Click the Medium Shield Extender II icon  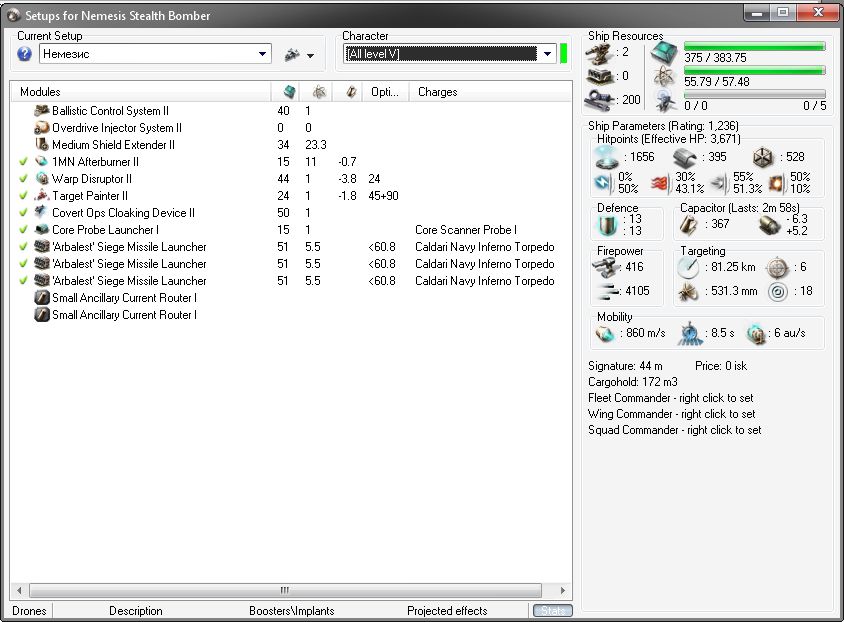click(x=41, y=145)
